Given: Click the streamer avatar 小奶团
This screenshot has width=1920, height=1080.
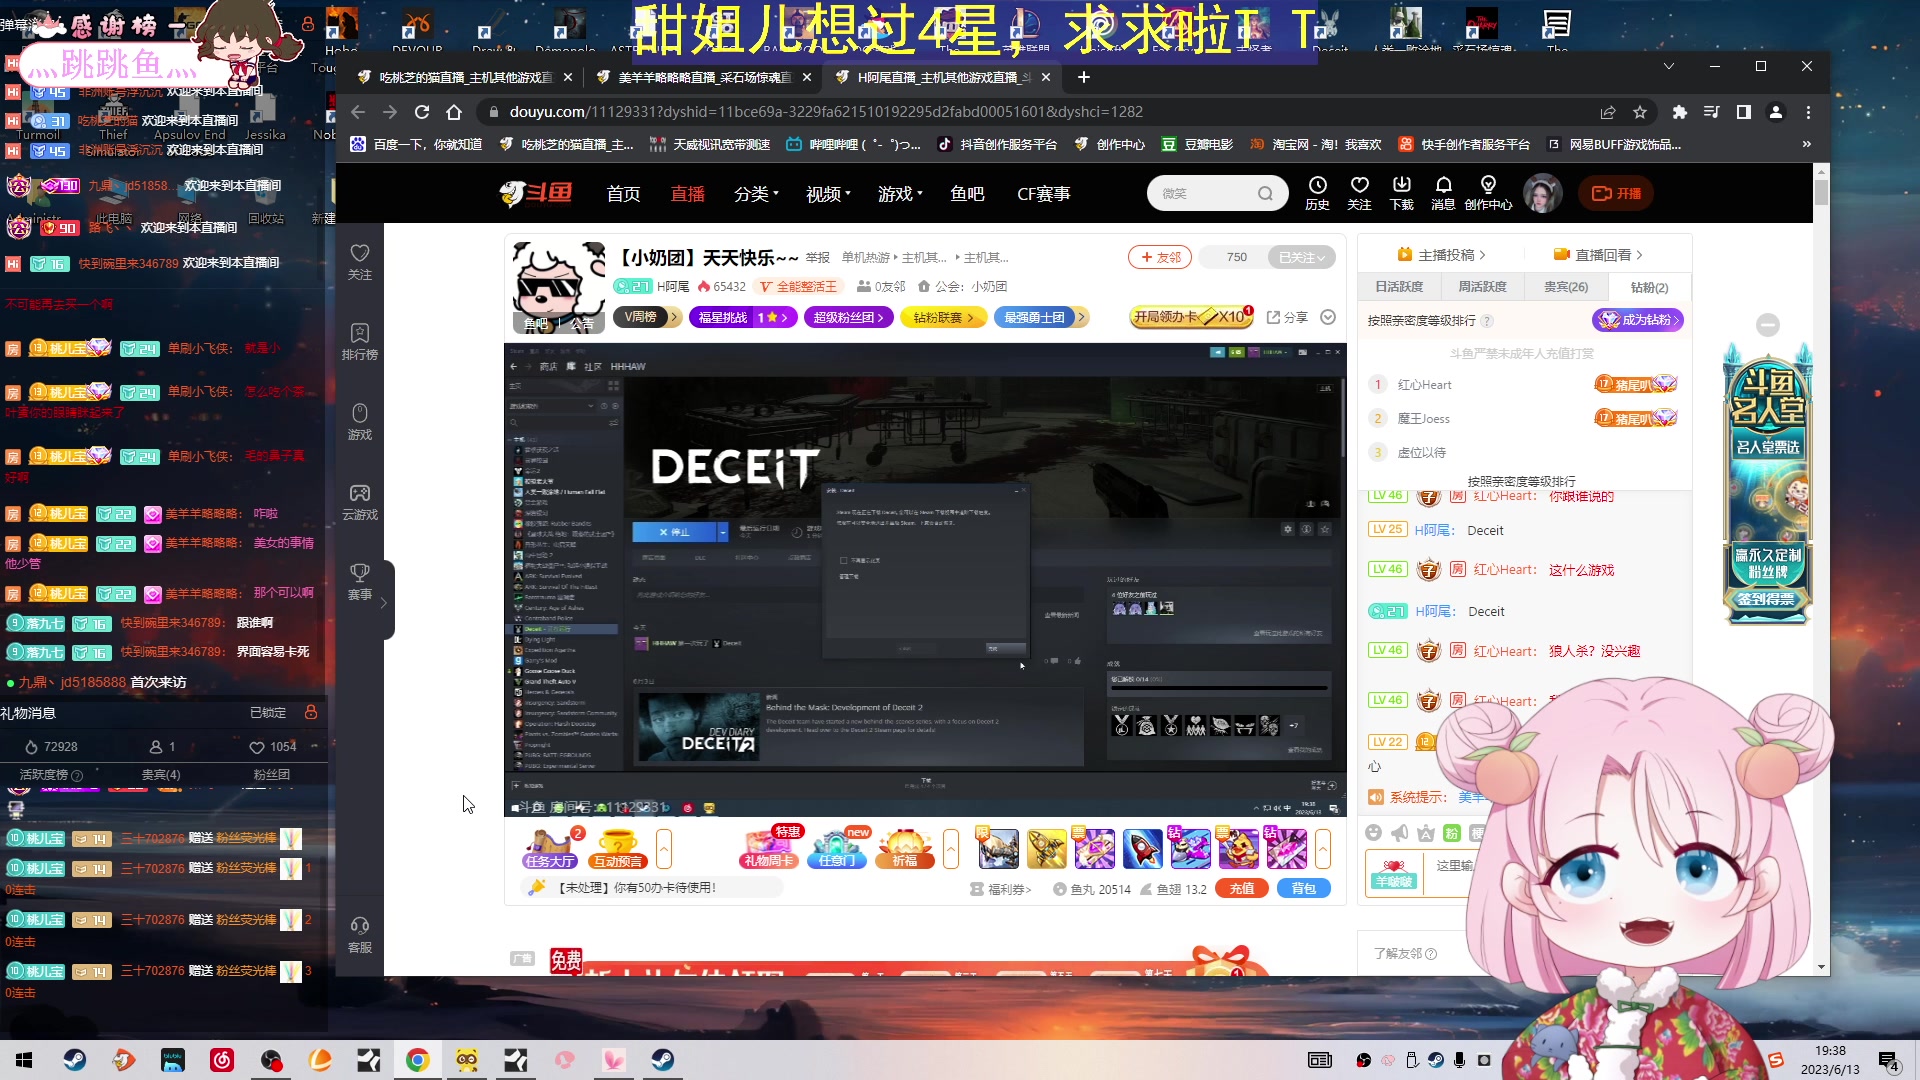Looking at the screenshot, I should pyautogui.click(x=559, y=287).
